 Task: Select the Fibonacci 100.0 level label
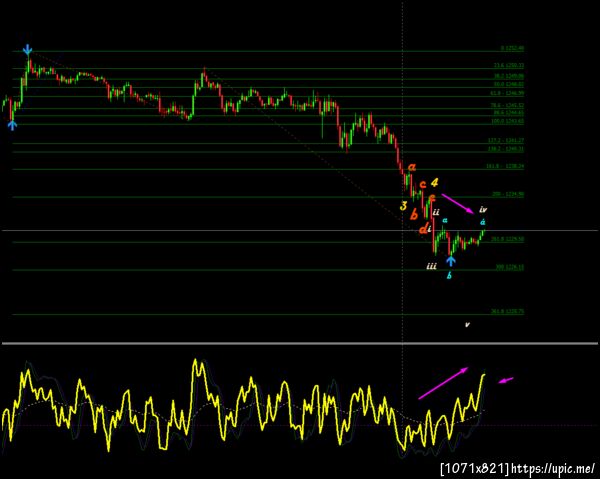[508, 121]
